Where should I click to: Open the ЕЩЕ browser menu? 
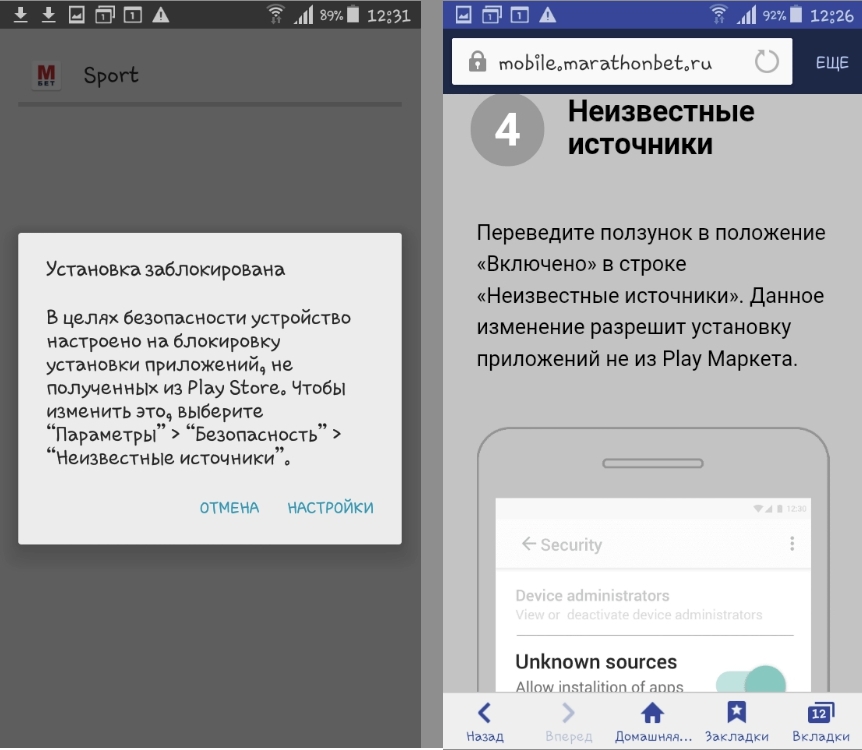tap(832, 63)
